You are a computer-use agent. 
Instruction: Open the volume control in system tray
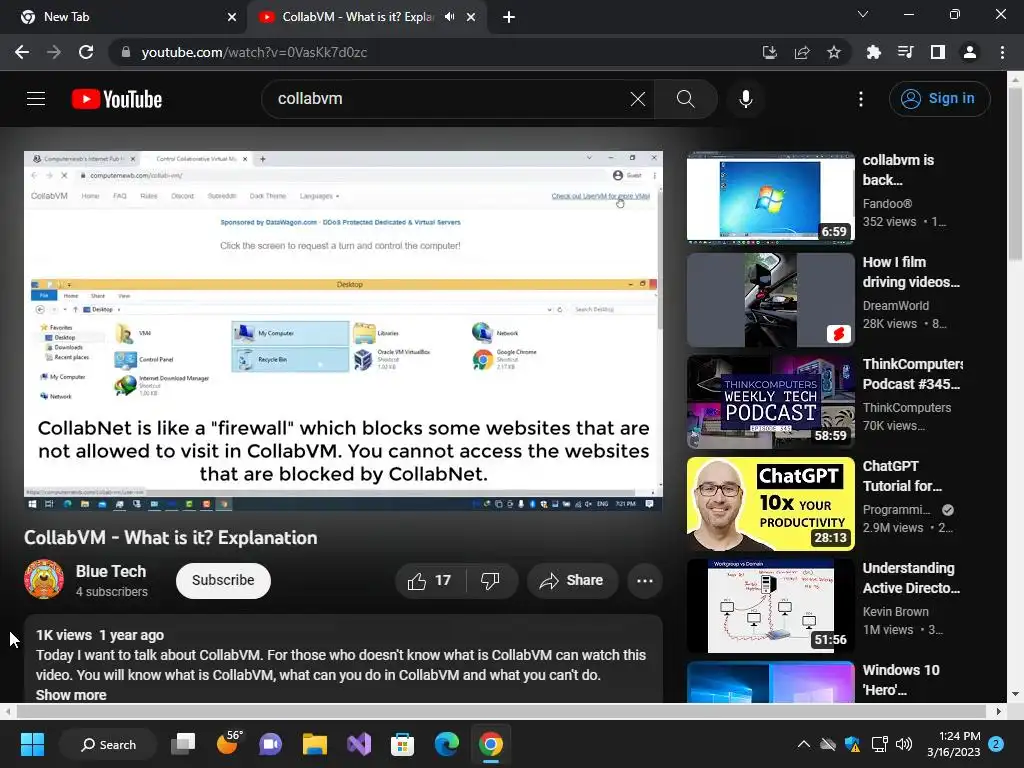904,744
